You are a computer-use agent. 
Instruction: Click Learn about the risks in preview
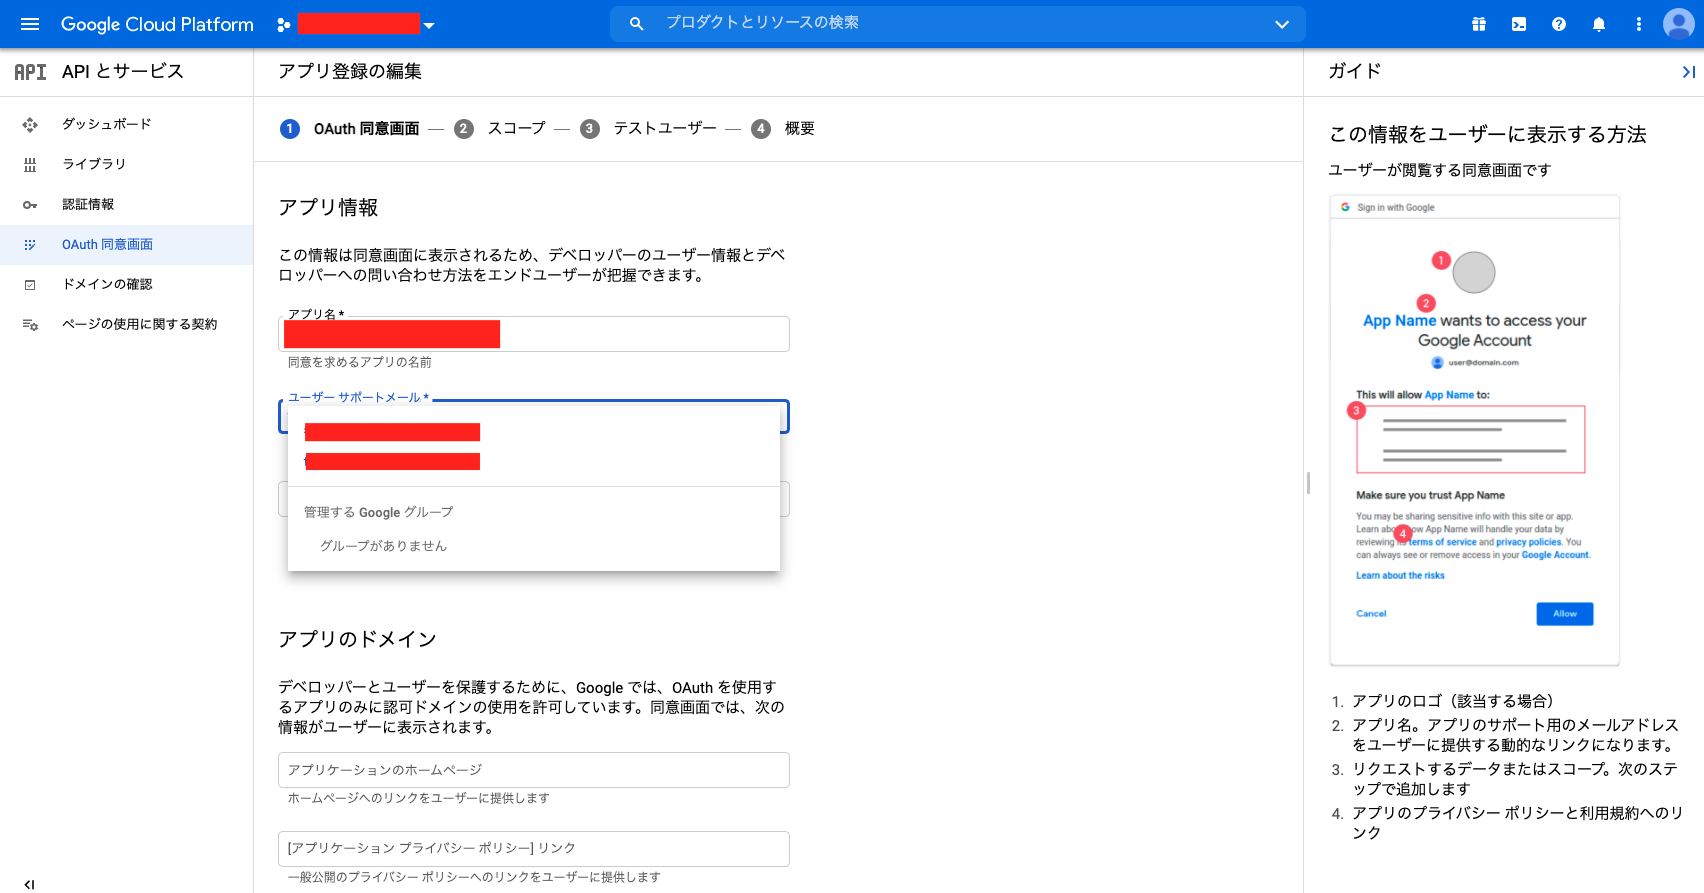click(x=1400, y=576)
